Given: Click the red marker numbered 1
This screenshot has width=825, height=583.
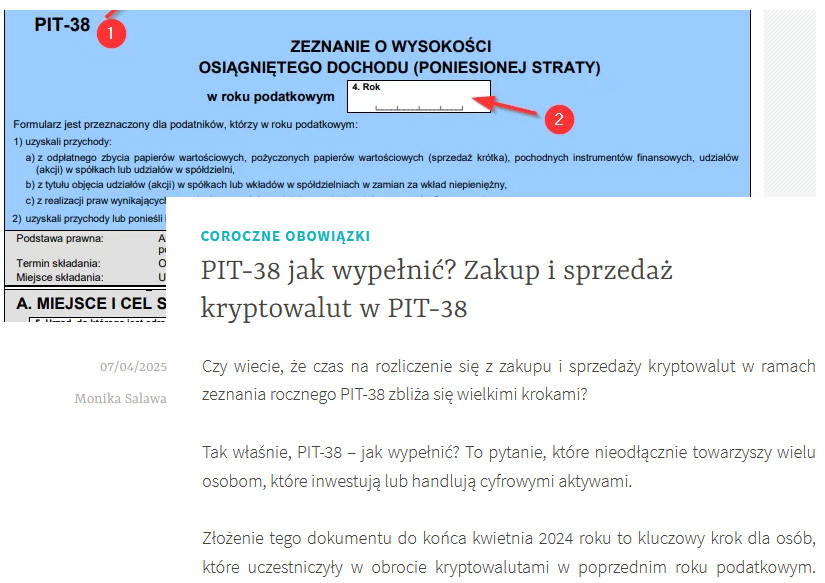Looking at the screenshot, I should click(x=110, y=32).
